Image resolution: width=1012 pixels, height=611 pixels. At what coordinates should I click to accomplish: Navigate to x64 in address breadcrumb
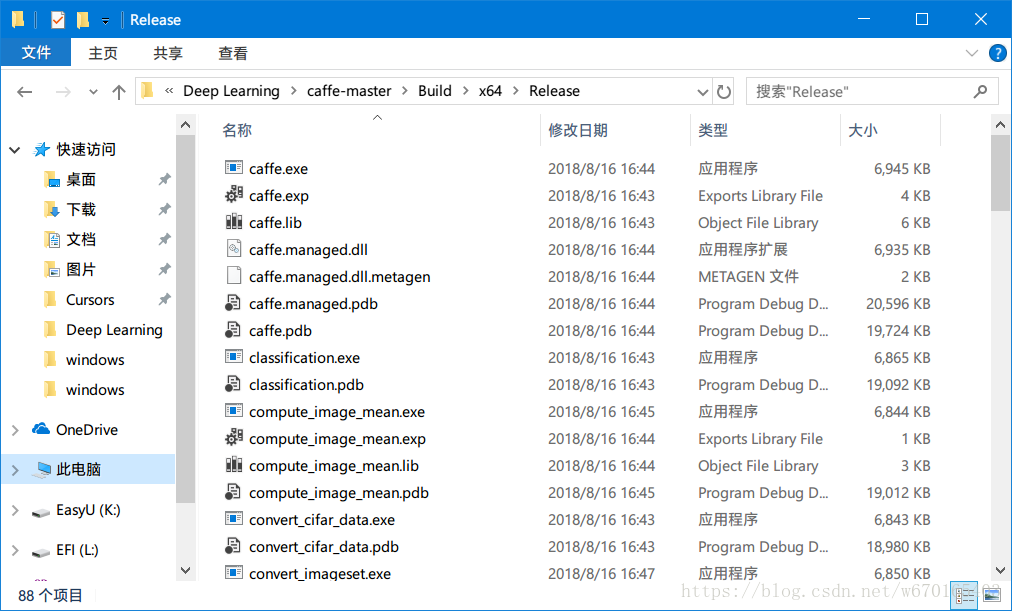[x=491, y=91]
